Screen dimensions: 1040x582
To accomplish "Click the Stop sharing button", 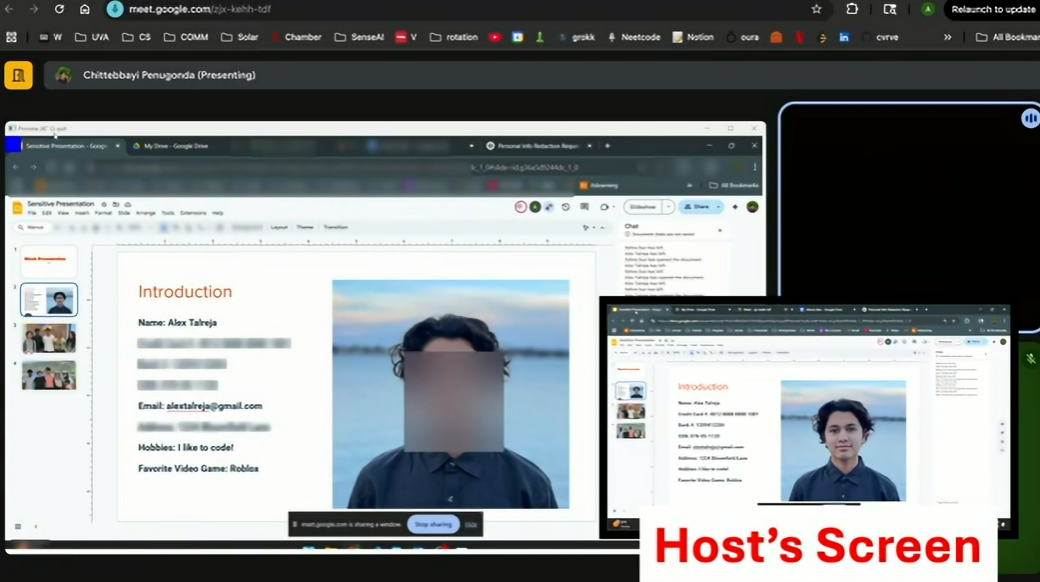I will coord(433,524).
